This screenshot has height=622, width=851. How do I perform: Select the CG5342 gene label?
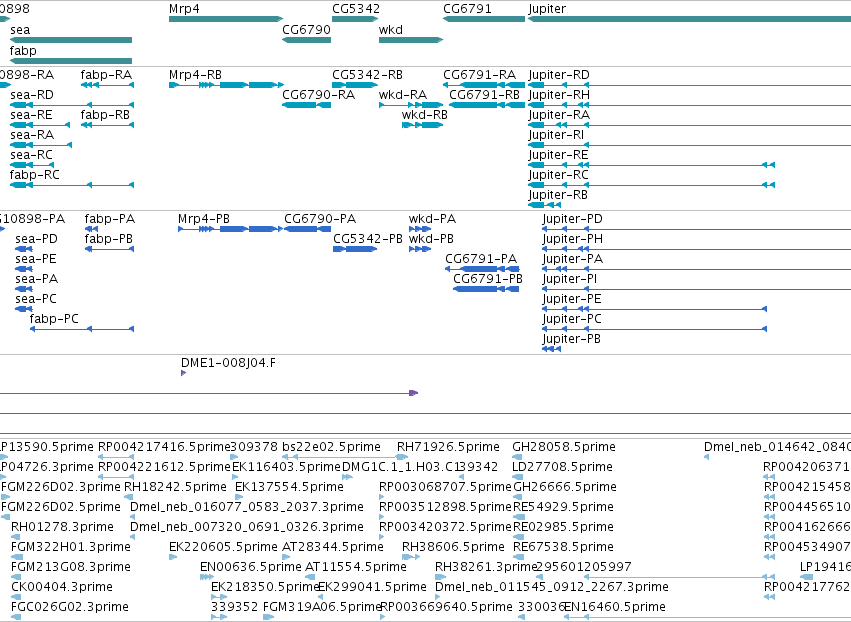356,9
